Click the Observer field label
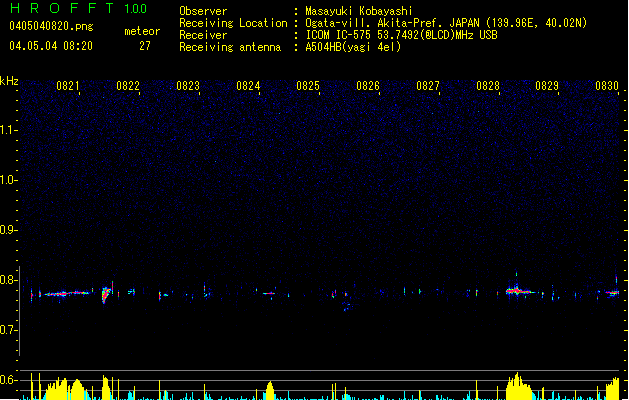Image resolution: width=629 pixels, height=400 pixels. [203, 11]
